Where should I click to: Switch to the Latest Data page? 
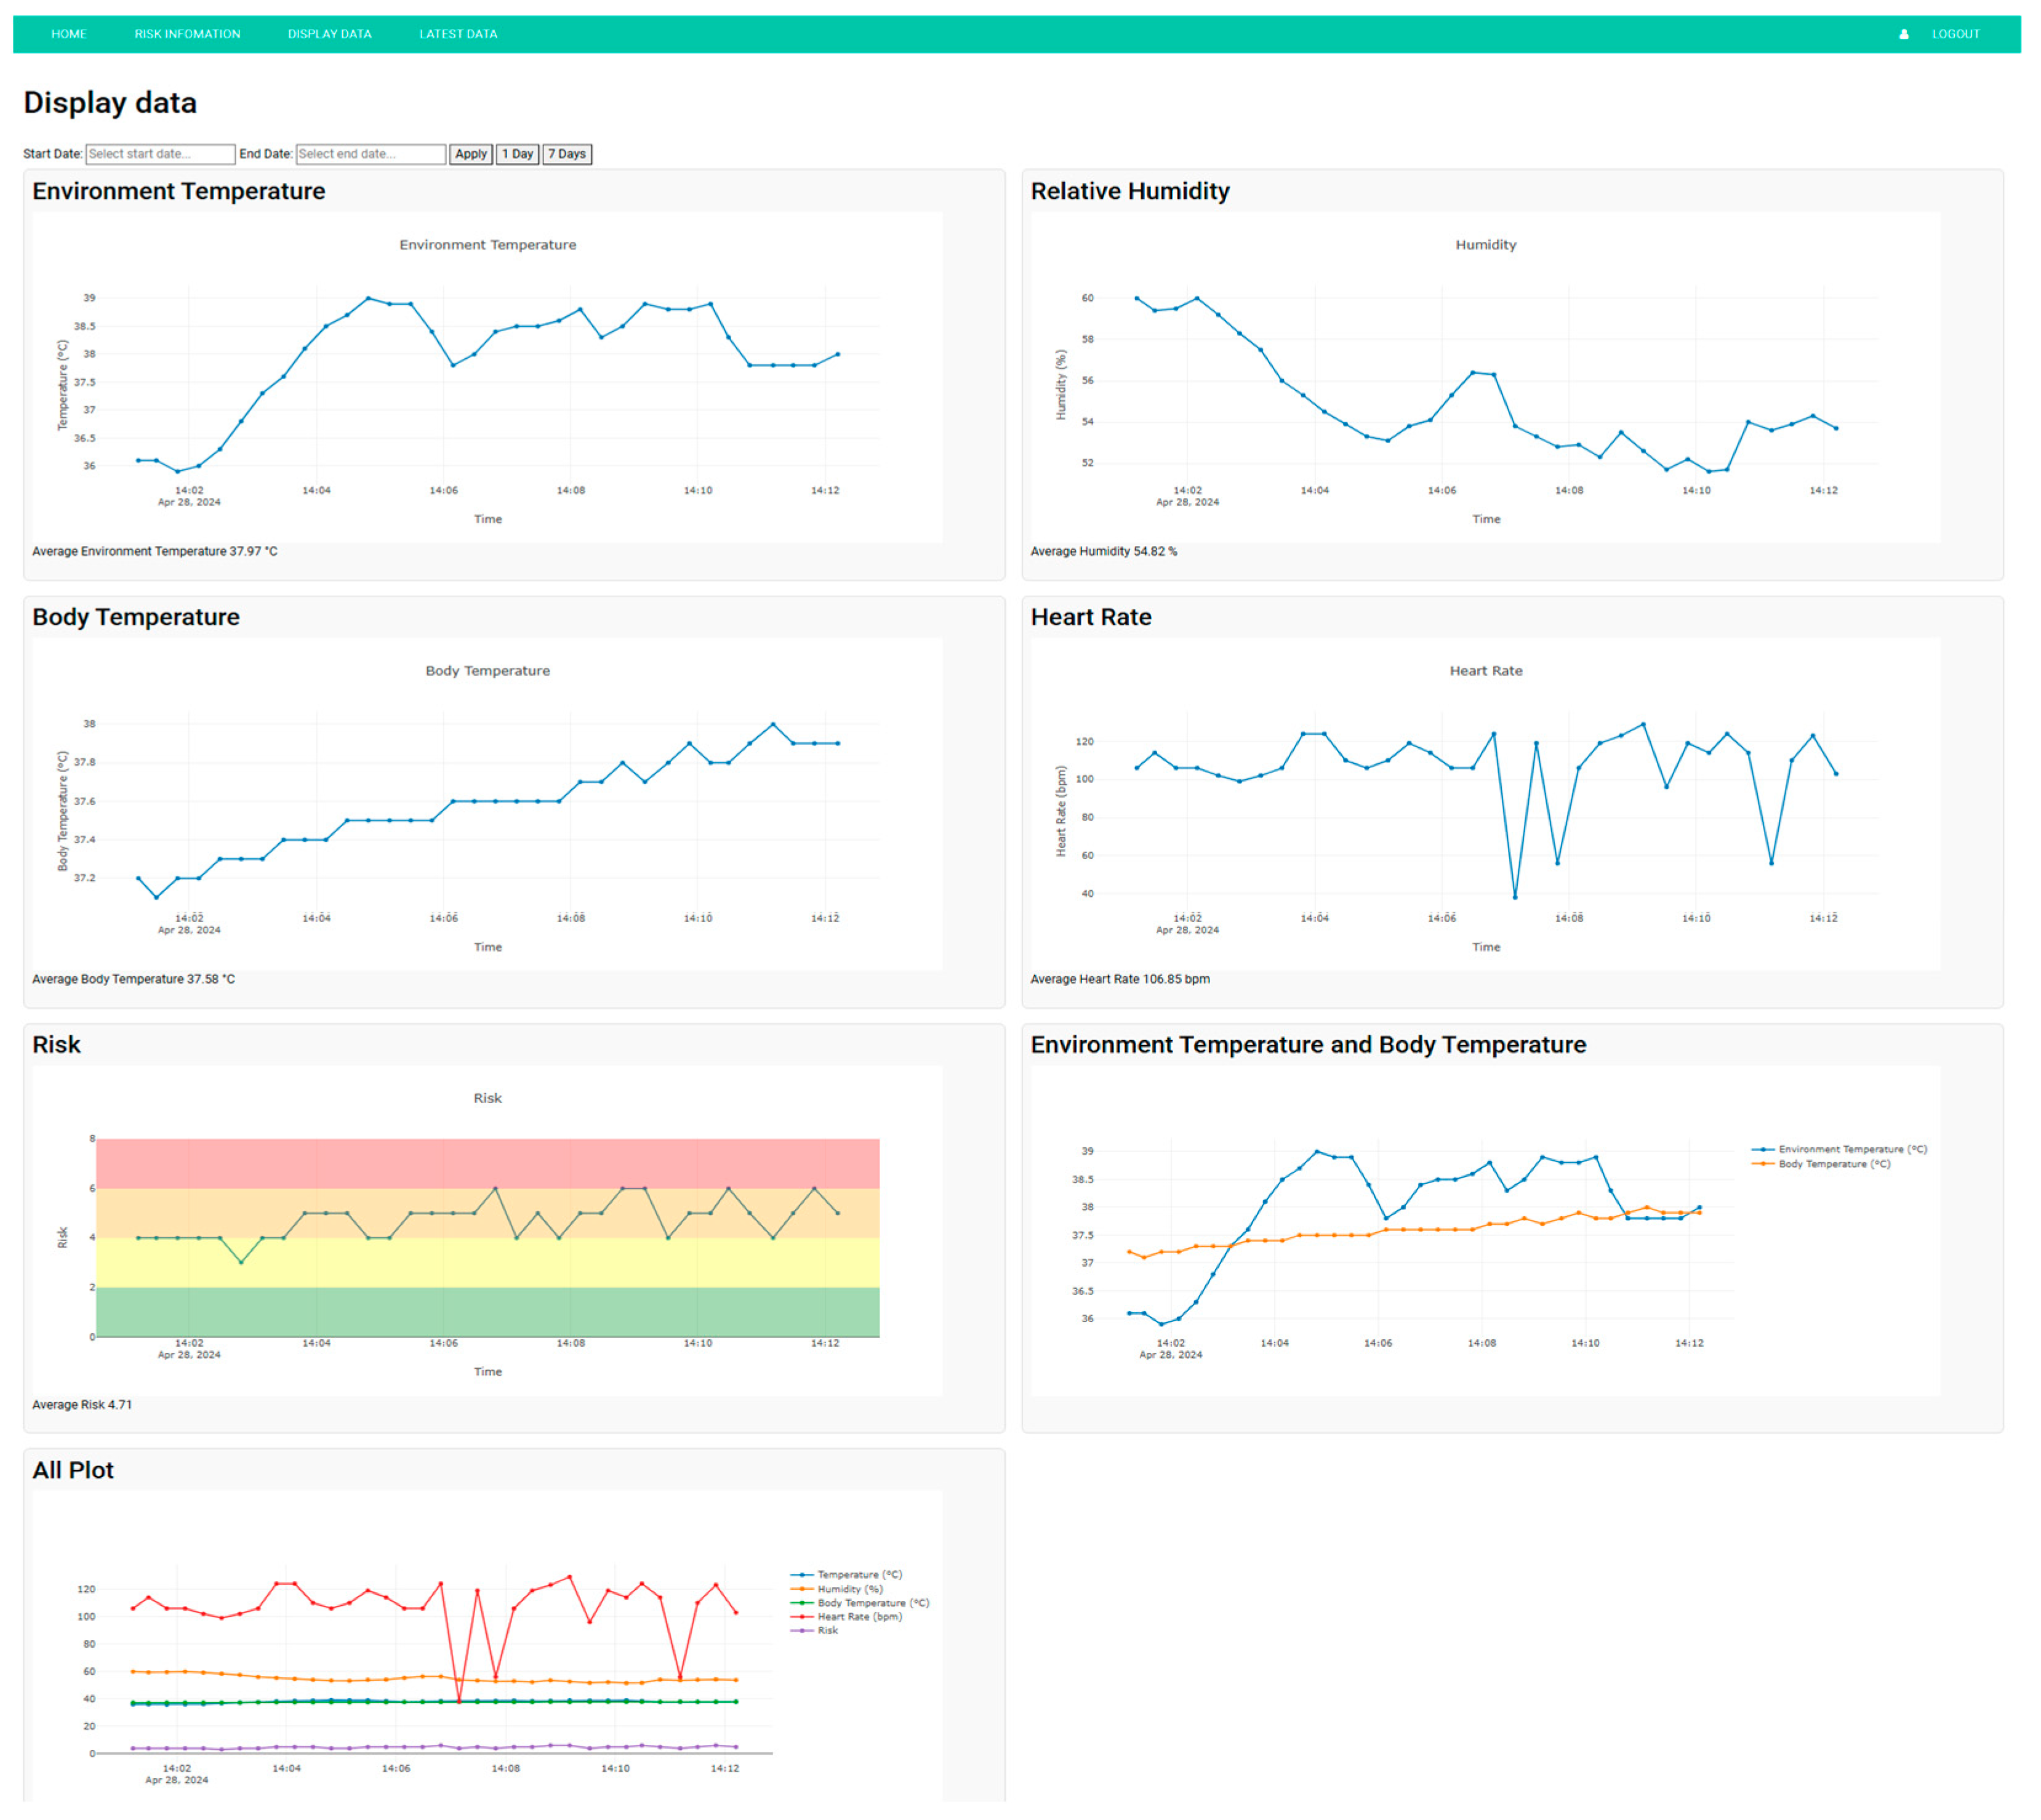[458, 34]
